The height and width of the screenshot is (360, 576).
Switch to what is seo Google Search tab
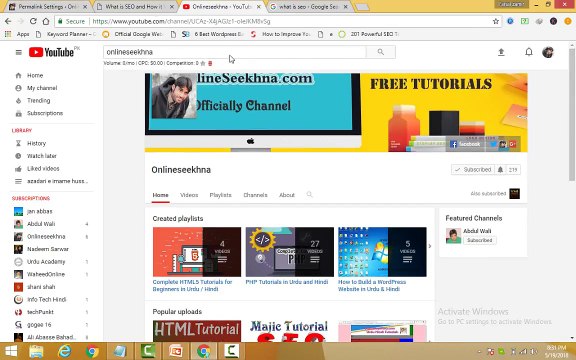309,7
